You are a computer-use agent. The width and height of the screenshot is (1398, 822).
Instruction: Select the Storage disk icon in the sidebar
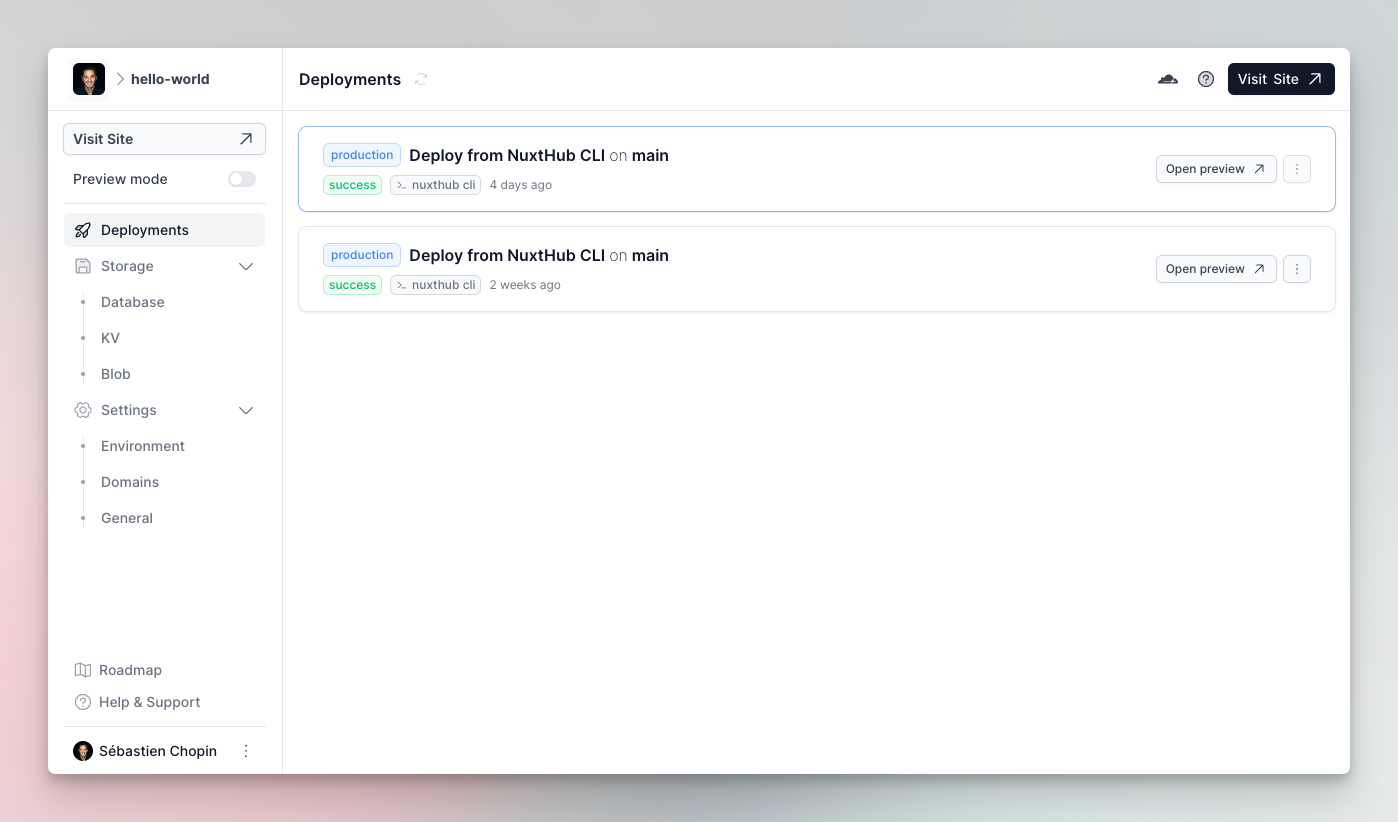(82, 266)
